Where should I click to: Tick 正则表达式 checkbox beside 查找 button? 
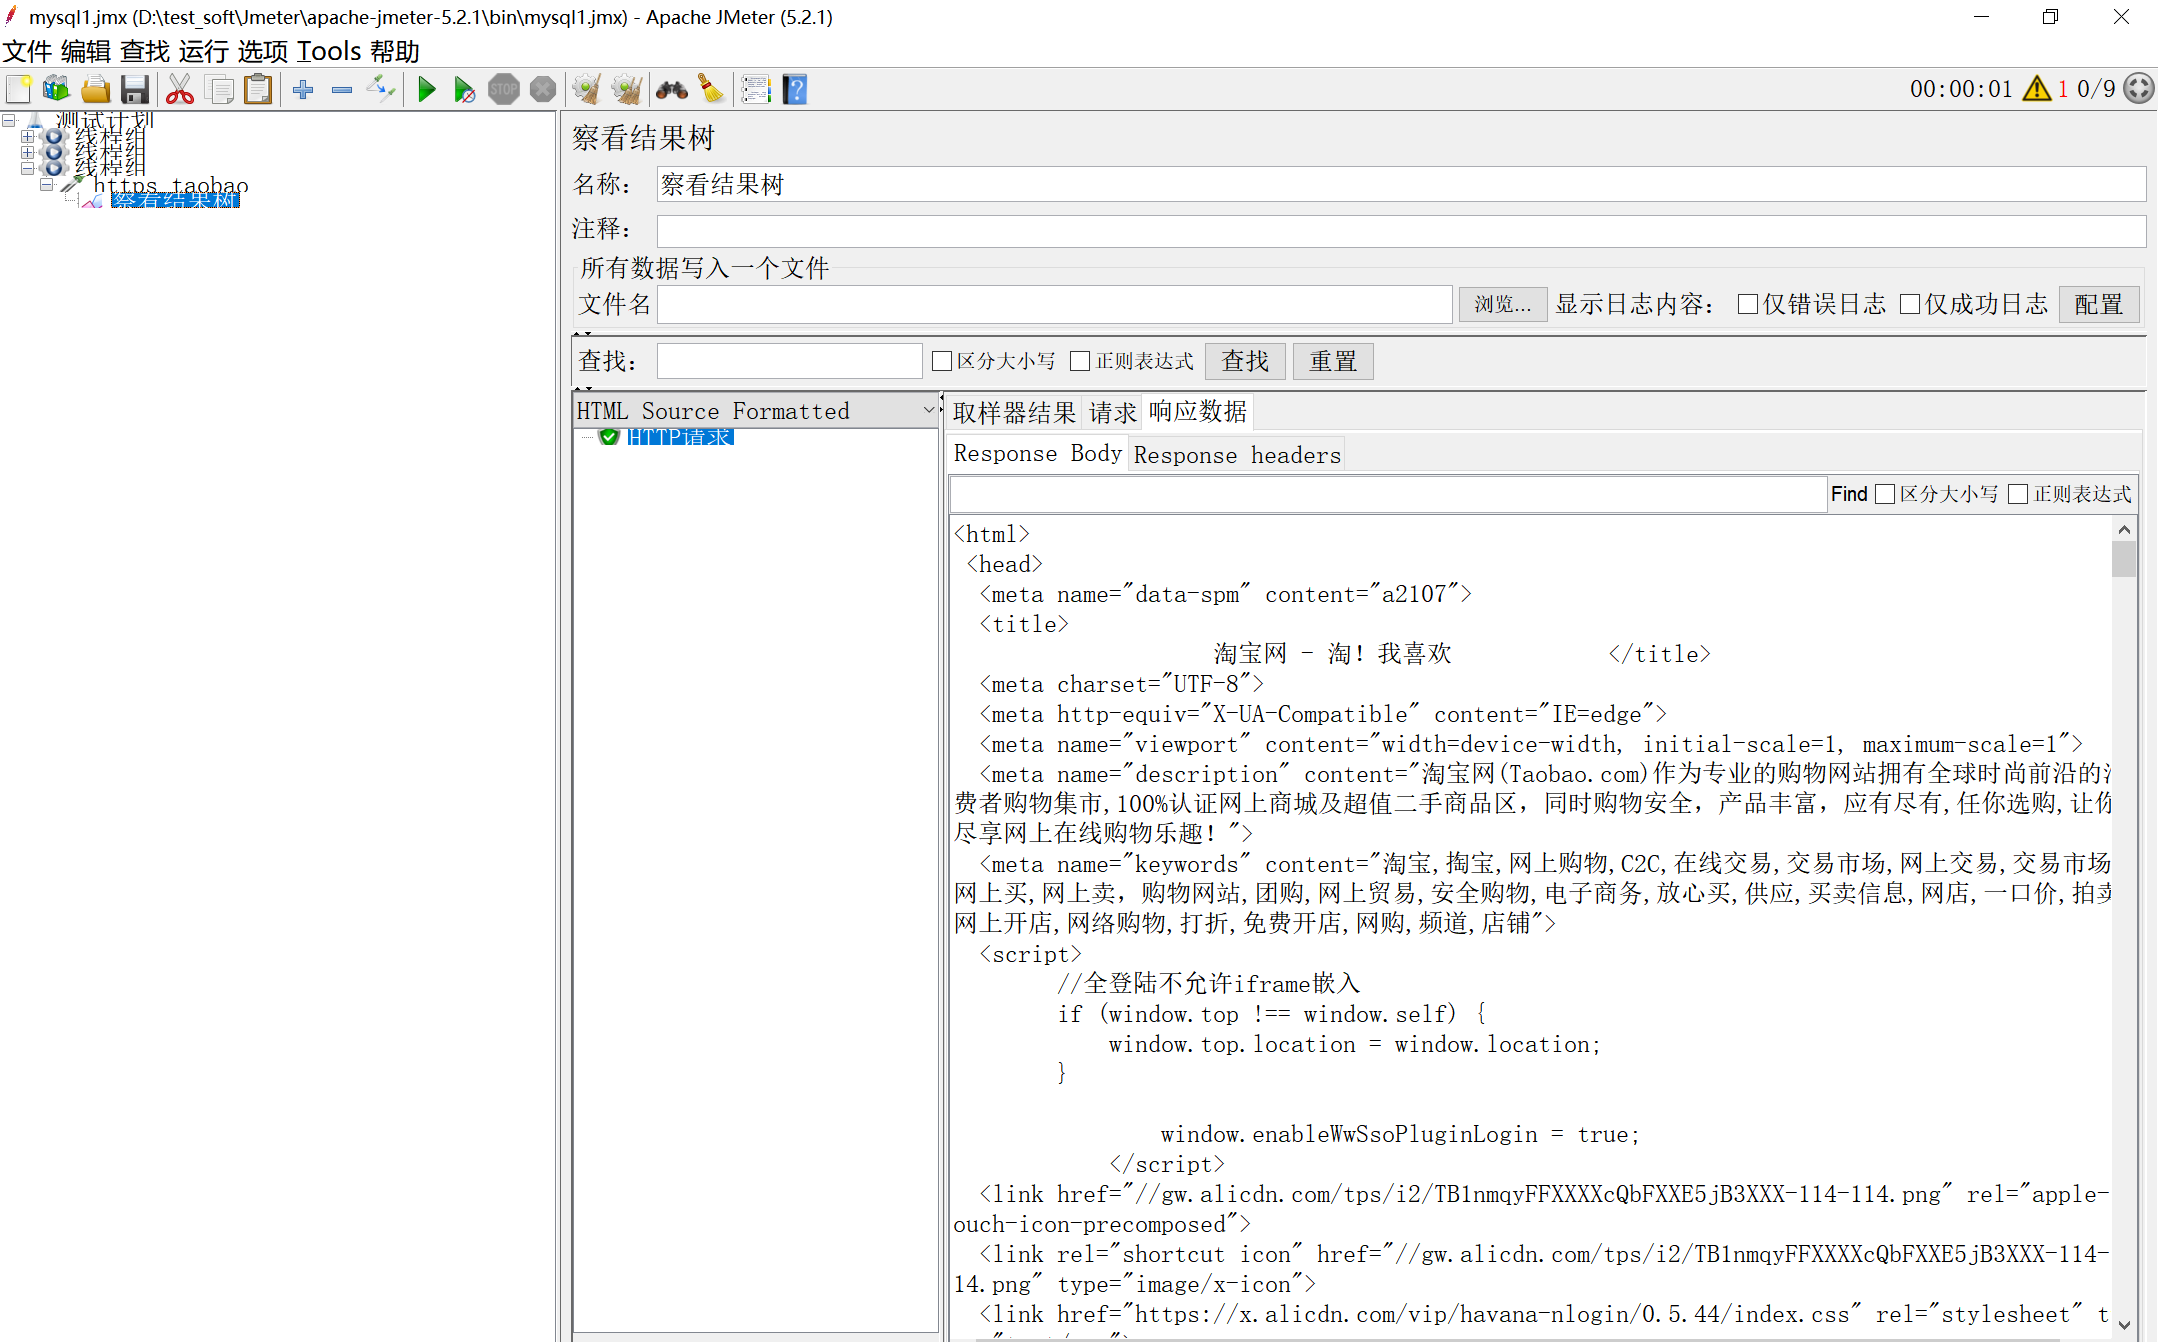[x=1080, y=361]
